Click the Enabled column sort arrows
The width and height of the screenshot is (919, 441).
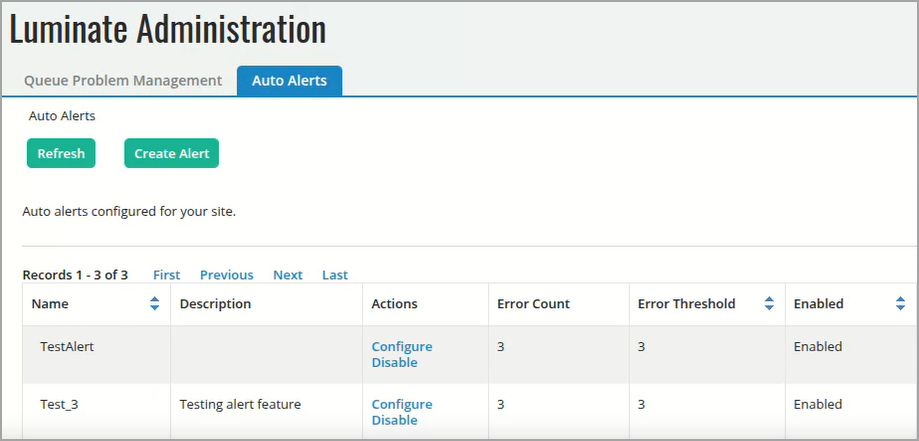pos(900,304)
